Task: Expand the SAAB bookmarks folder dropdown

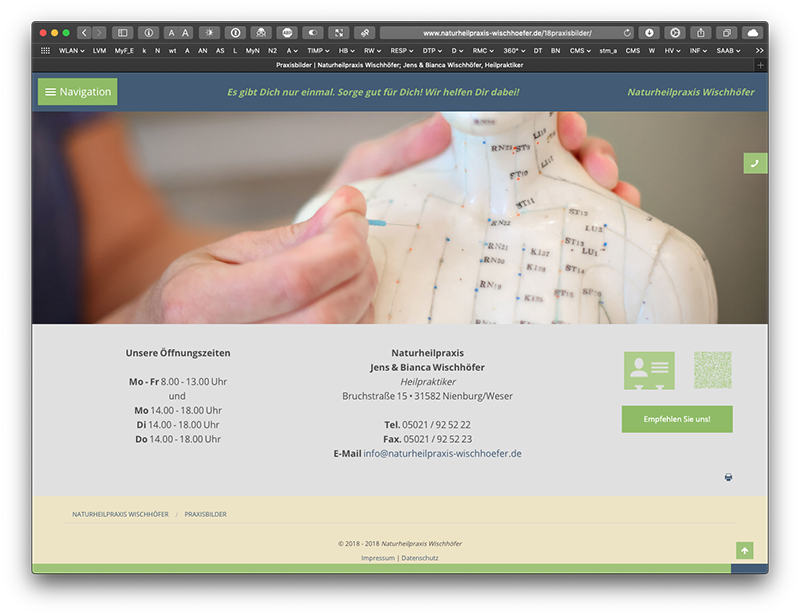Action: tap(729, 50)
